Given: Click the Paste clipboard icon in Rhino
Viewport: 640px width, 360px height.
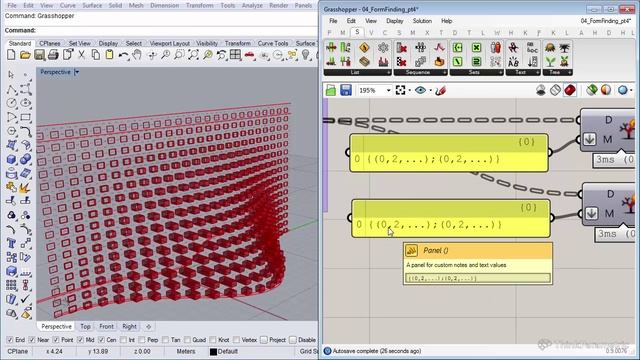Looking at the screenshot, I should tap(109, 54).
